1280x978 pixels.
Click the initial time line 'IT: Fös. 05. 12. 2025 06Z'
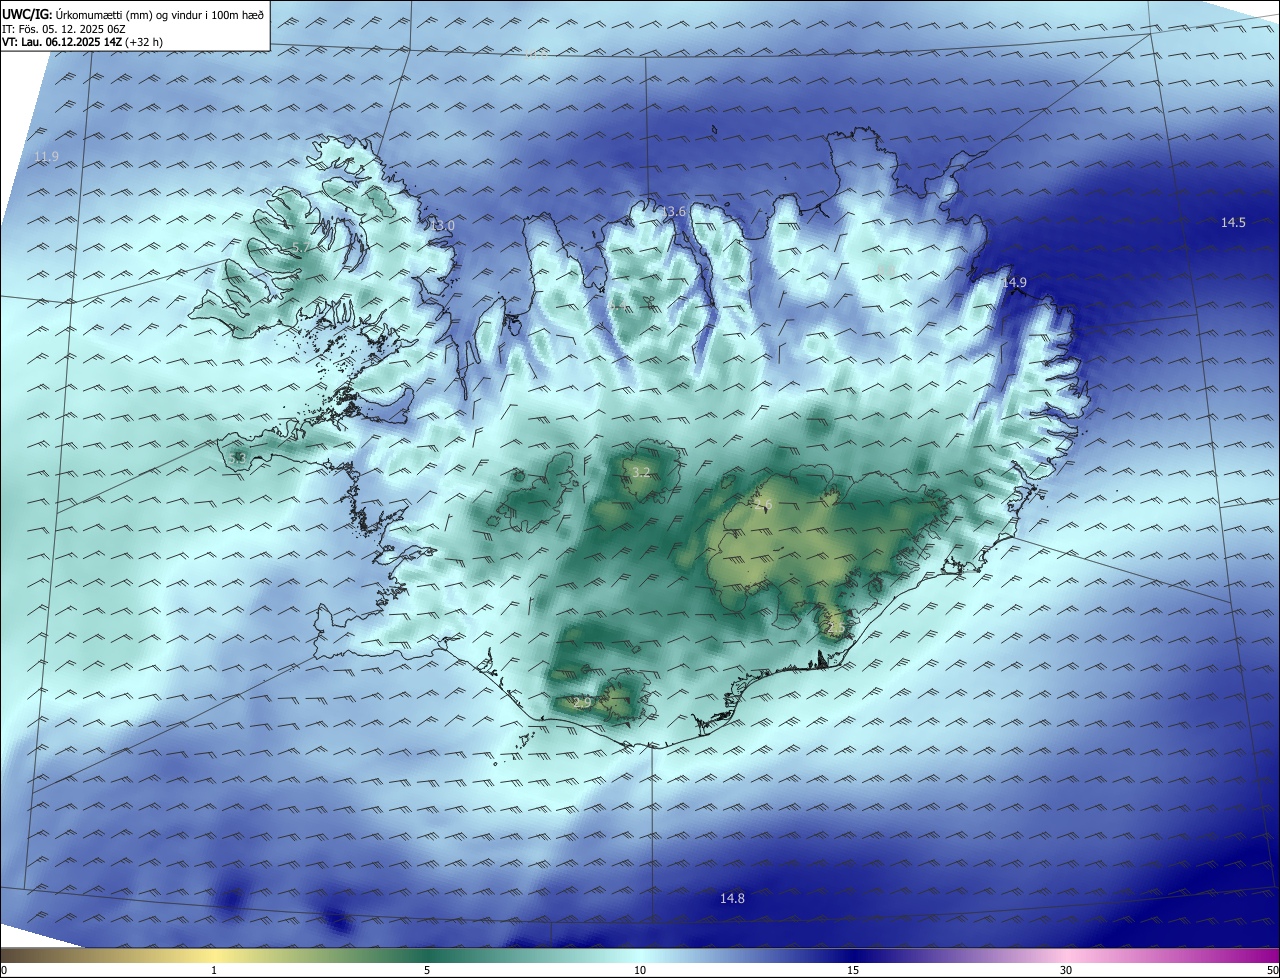65,29
